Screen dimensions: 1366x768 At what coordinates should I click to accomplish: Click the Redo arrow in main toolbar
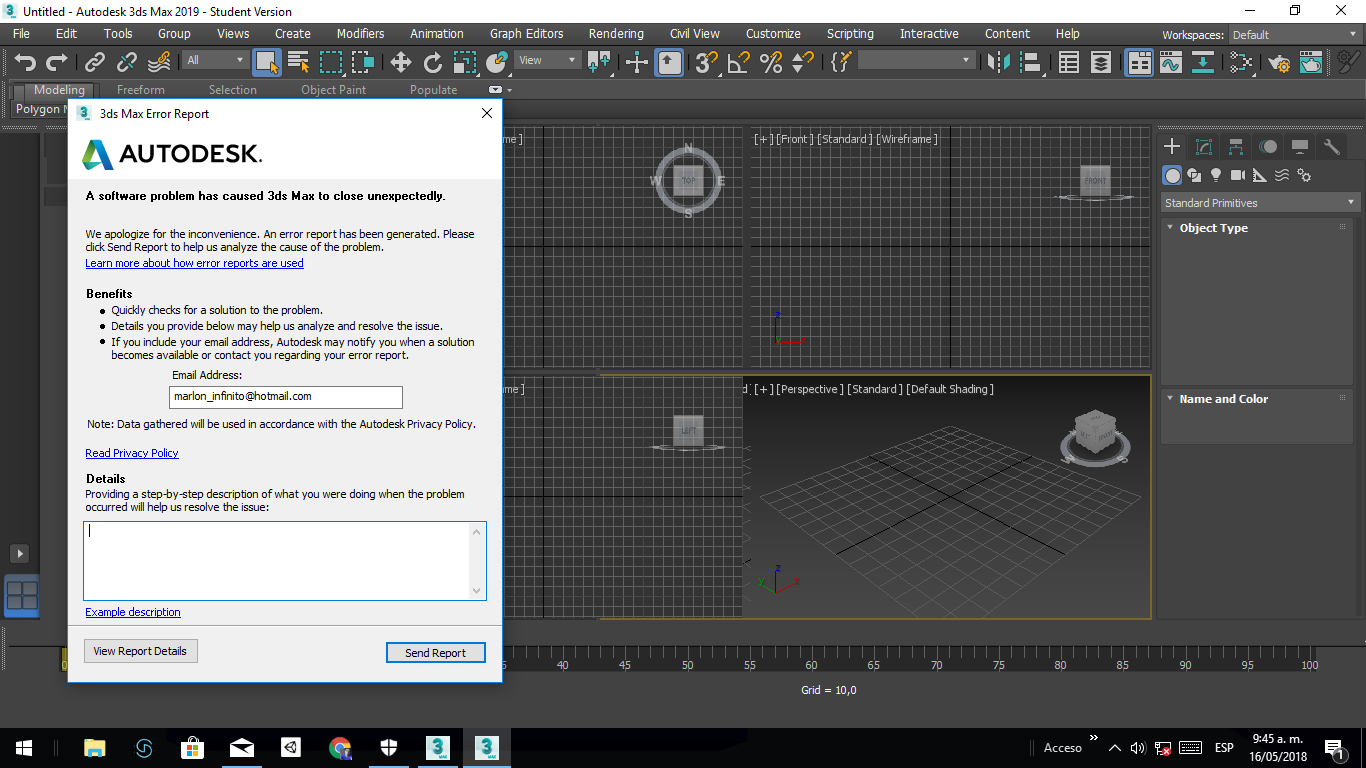[x=57, y=63]
